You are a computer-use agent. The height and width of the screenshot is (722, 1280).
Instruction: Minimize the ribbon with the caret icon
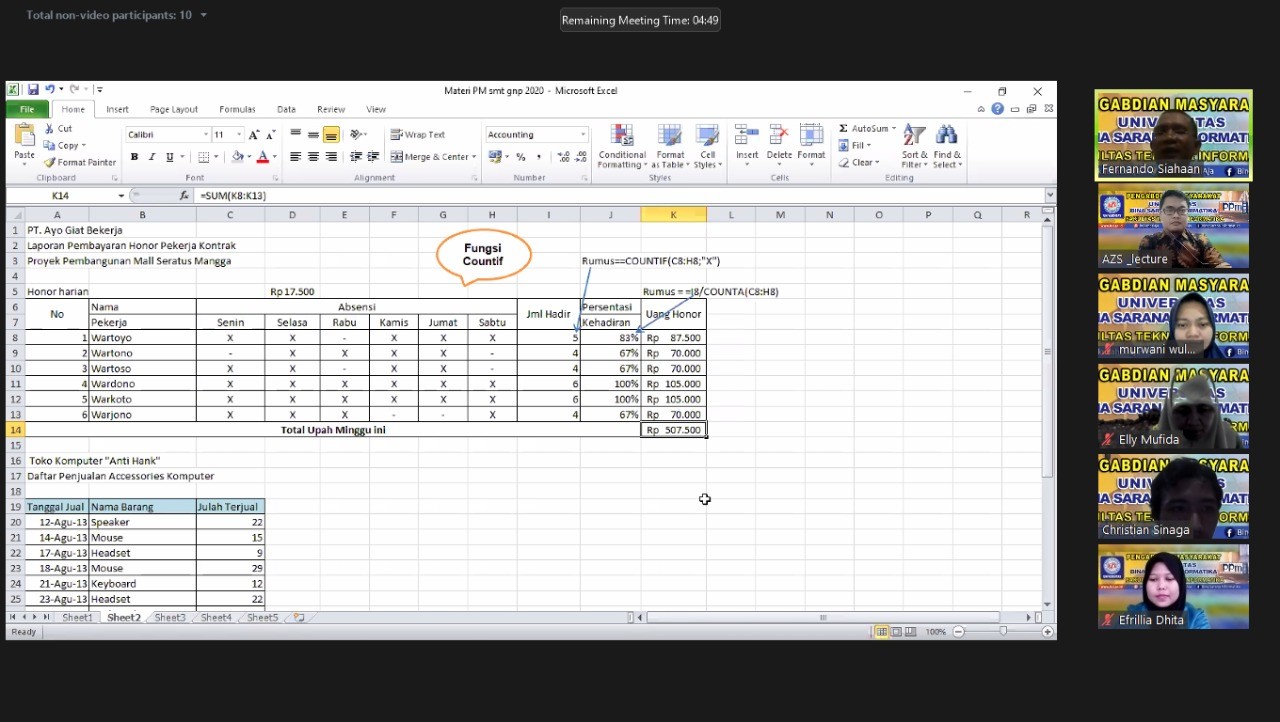[981, 109]
